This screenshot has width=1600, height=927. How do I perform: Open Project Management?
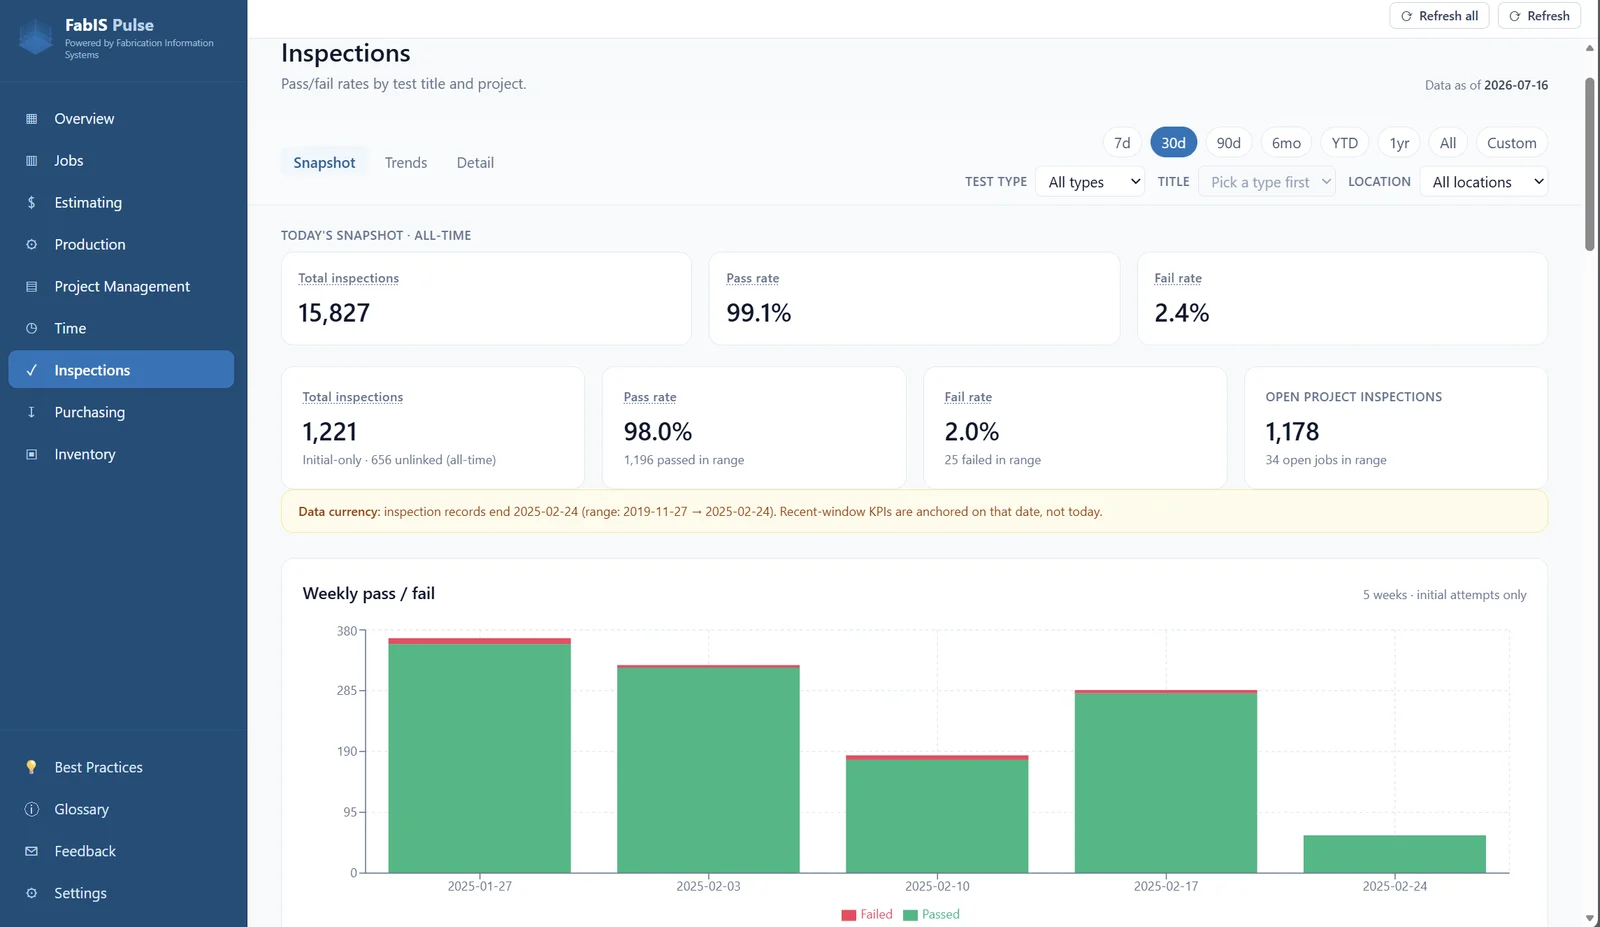point(121,287)
